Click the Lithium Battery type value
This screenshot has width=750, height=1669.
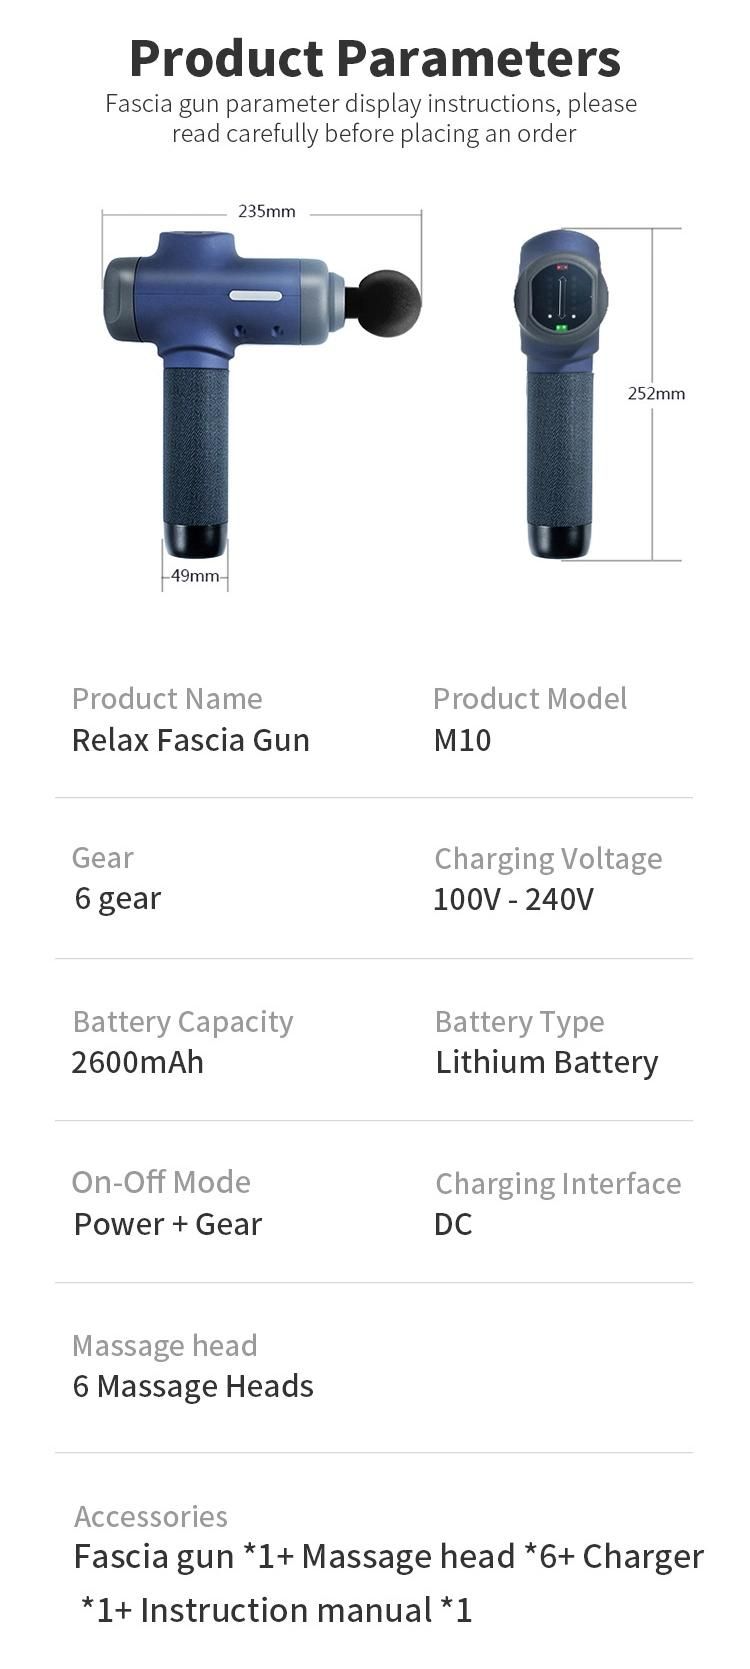[547, 1062]
